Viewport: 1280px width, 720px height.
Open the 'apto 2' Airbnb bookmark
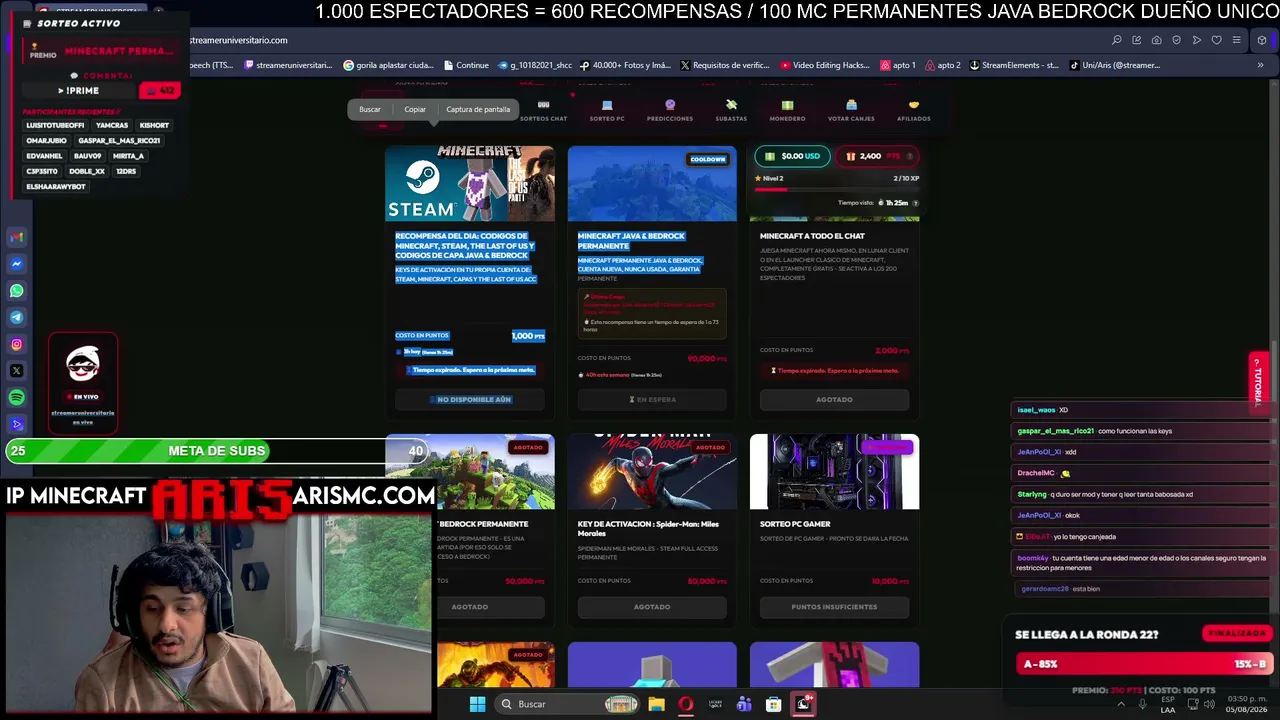[942, 65]
